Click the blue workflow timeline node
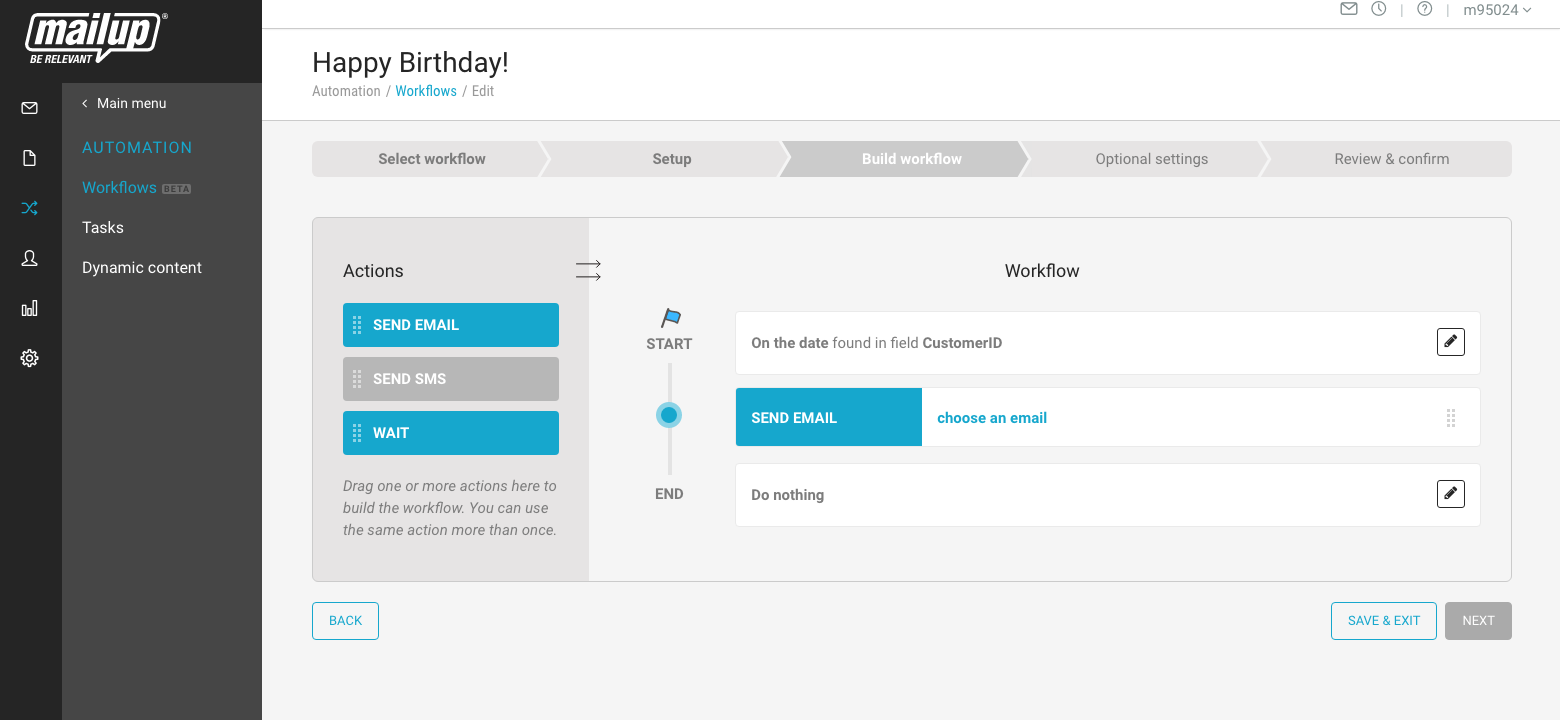This screenshot has height=720, width=1560. coord(669,415)
